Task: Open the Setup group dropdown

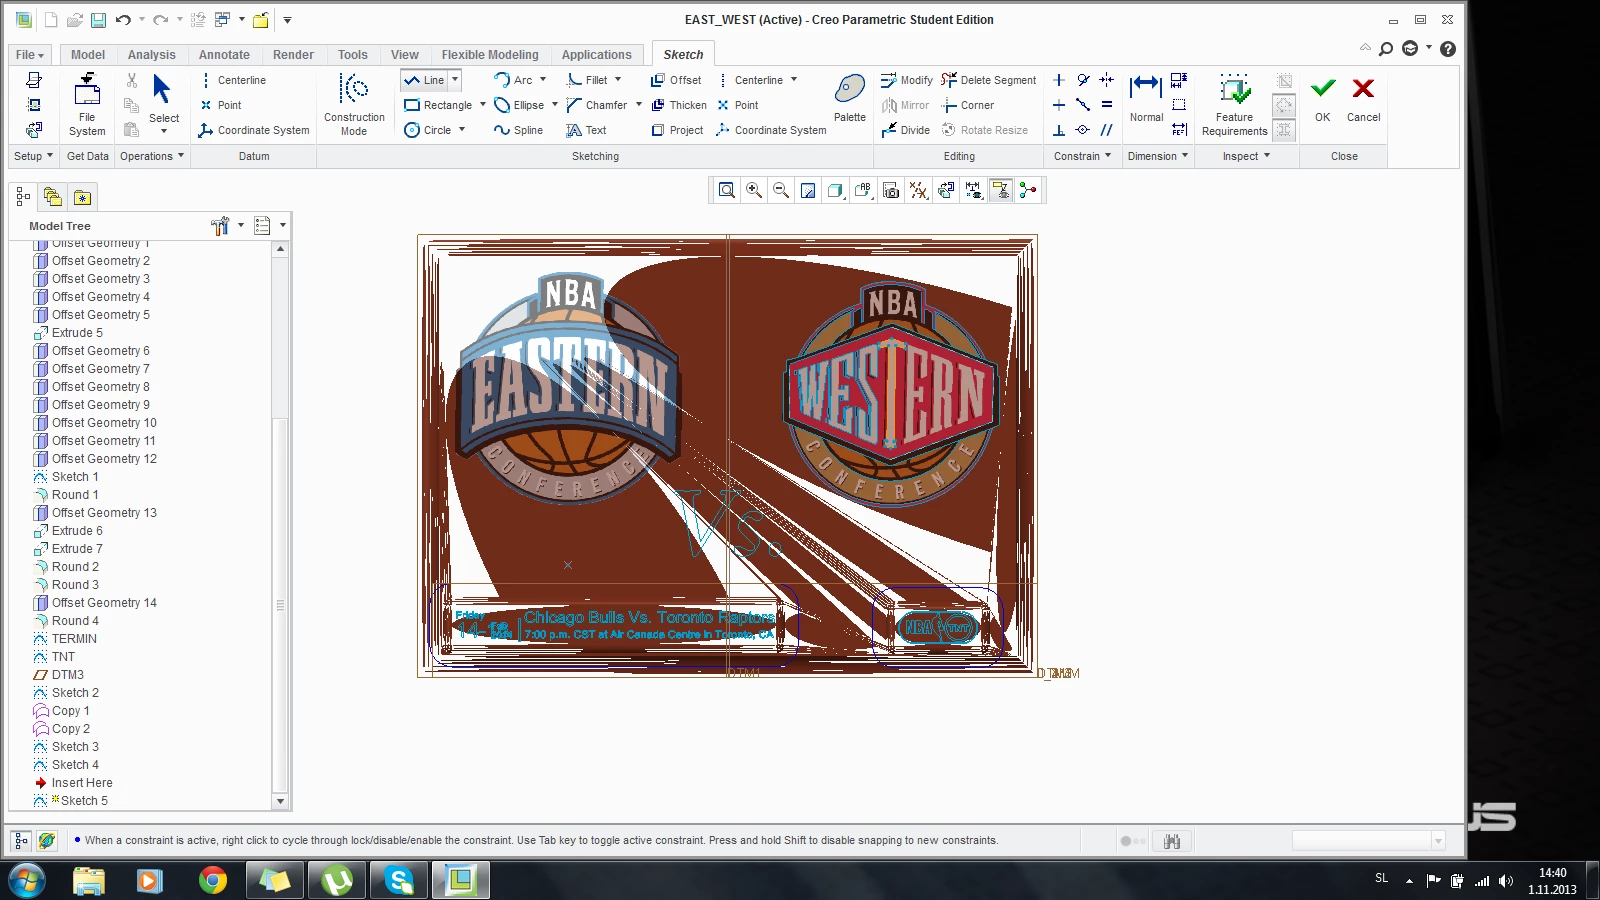Action: click(34, 156)
